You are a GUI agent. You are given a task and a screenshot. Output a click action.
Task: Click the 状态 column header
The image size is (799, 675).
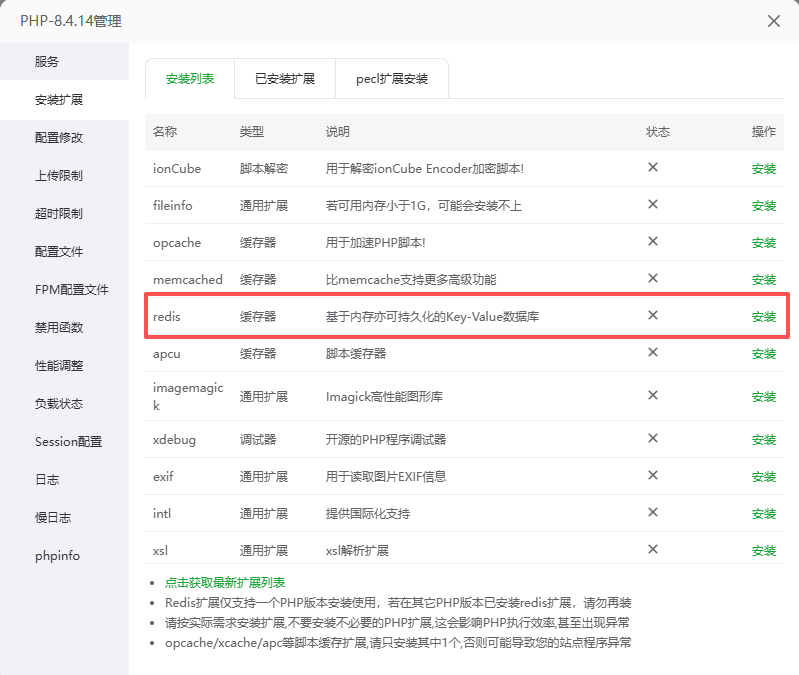(658, 131)
